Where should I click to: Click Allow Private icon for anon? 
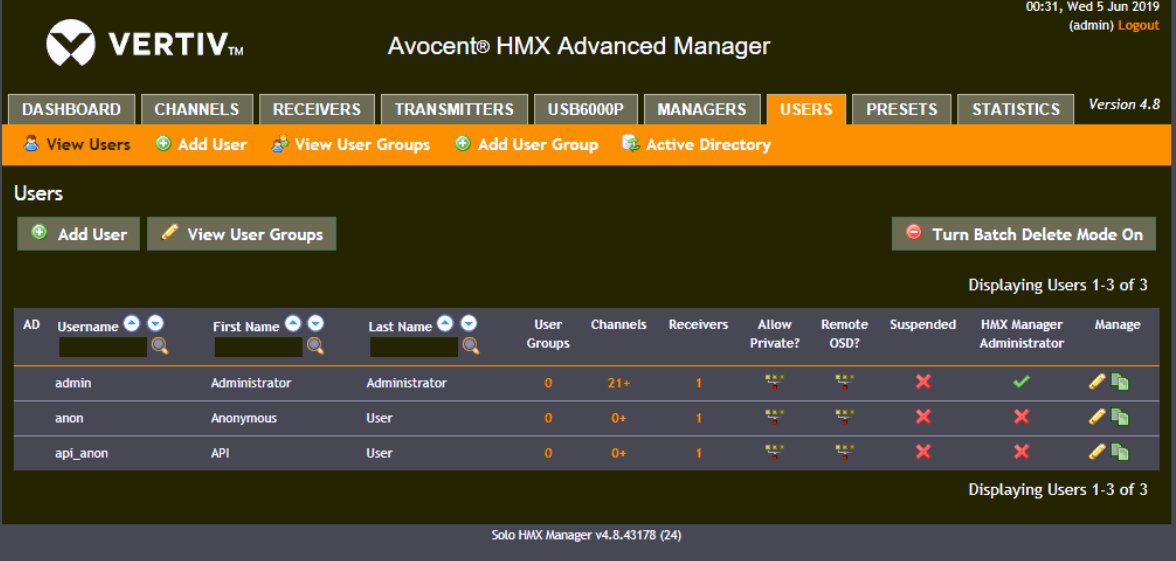coord(774,417)
